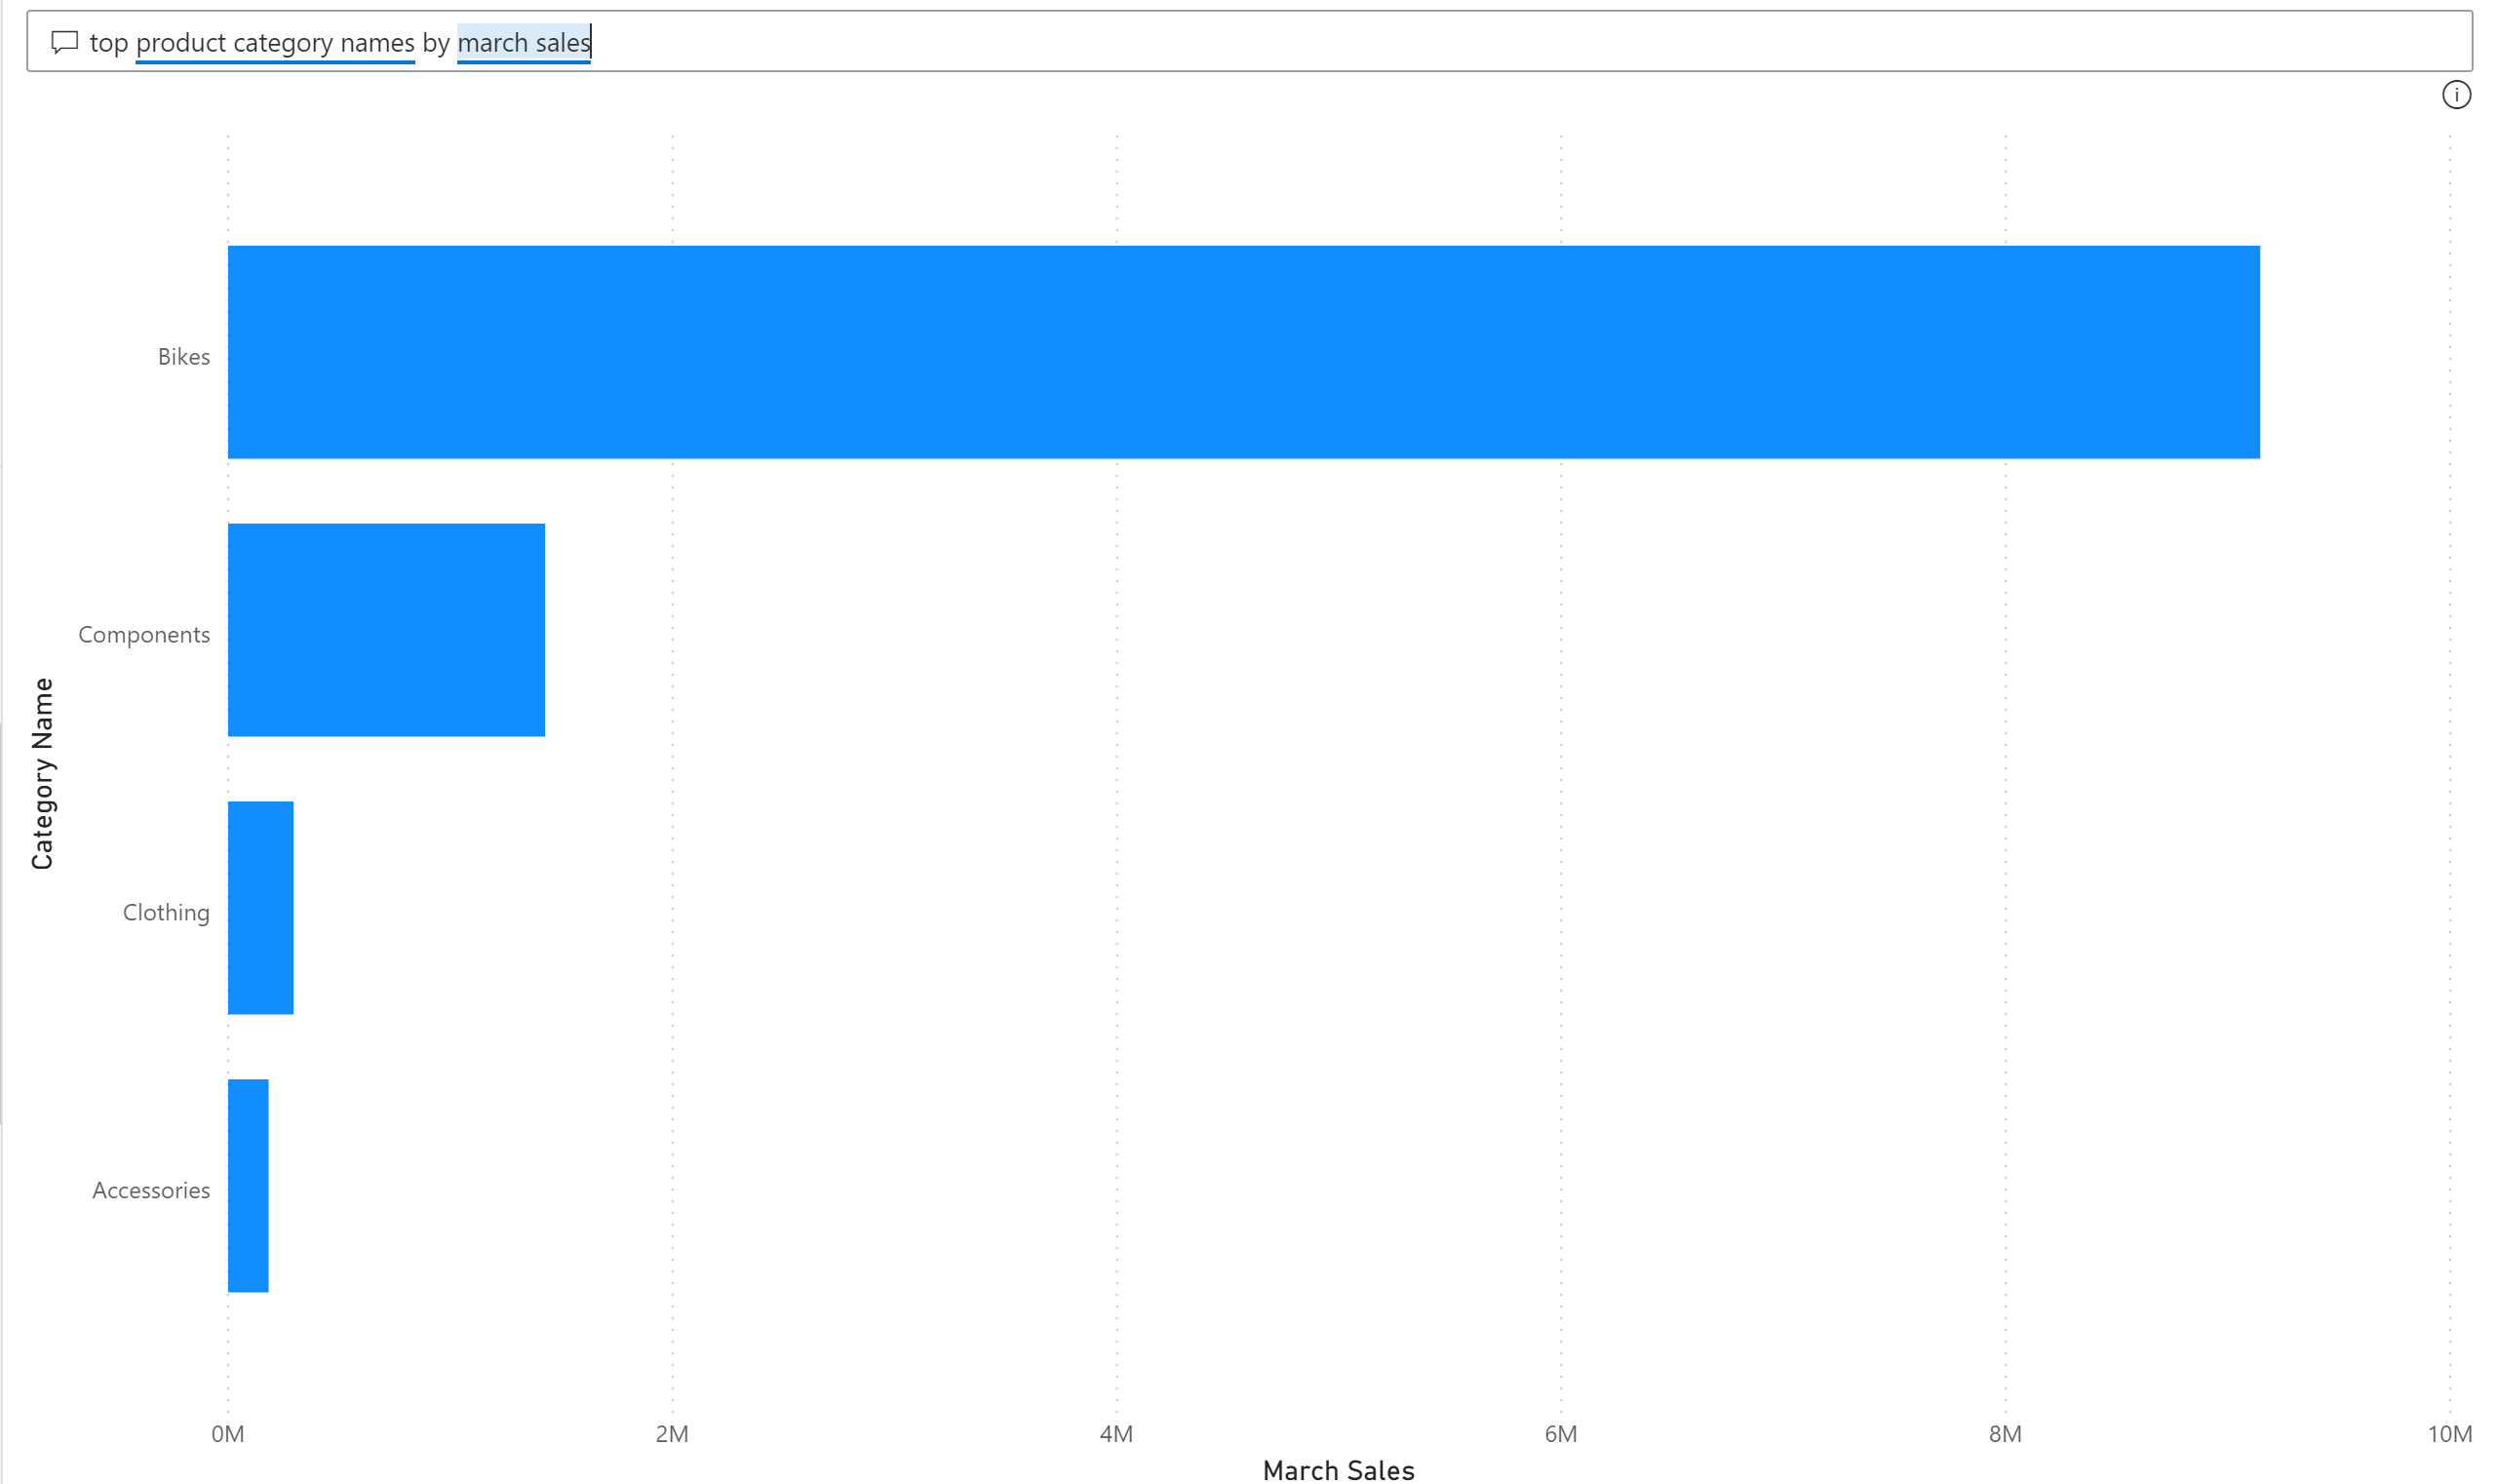Click the info icon at top right

pyautogui.click(x=2455, y=95)
